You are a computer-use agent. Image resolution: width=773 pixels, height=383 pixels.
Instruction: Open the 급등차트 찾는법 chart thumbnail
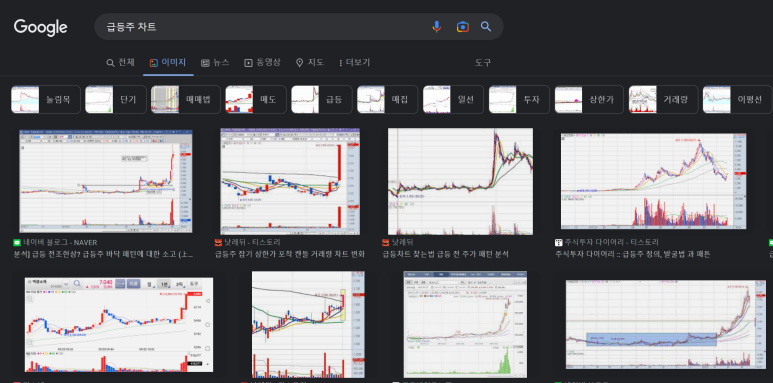460,181
